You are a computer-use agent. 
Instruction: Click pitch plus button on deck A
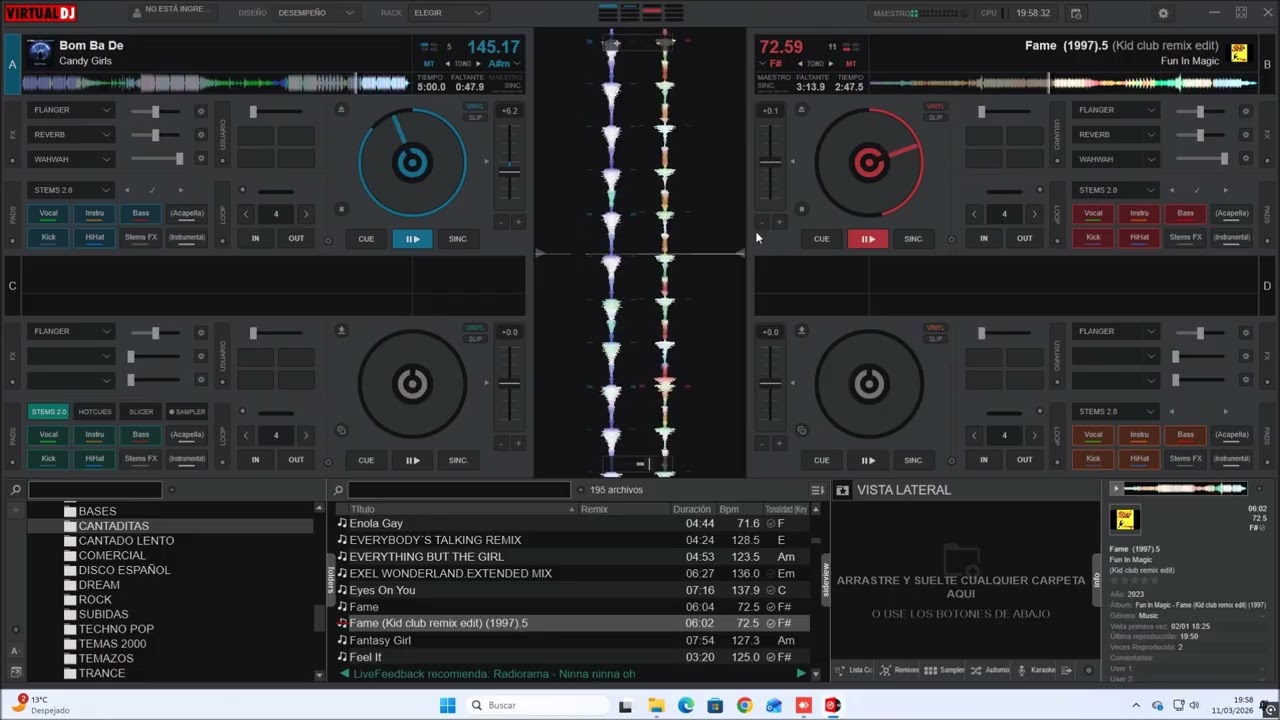(518, 222)
